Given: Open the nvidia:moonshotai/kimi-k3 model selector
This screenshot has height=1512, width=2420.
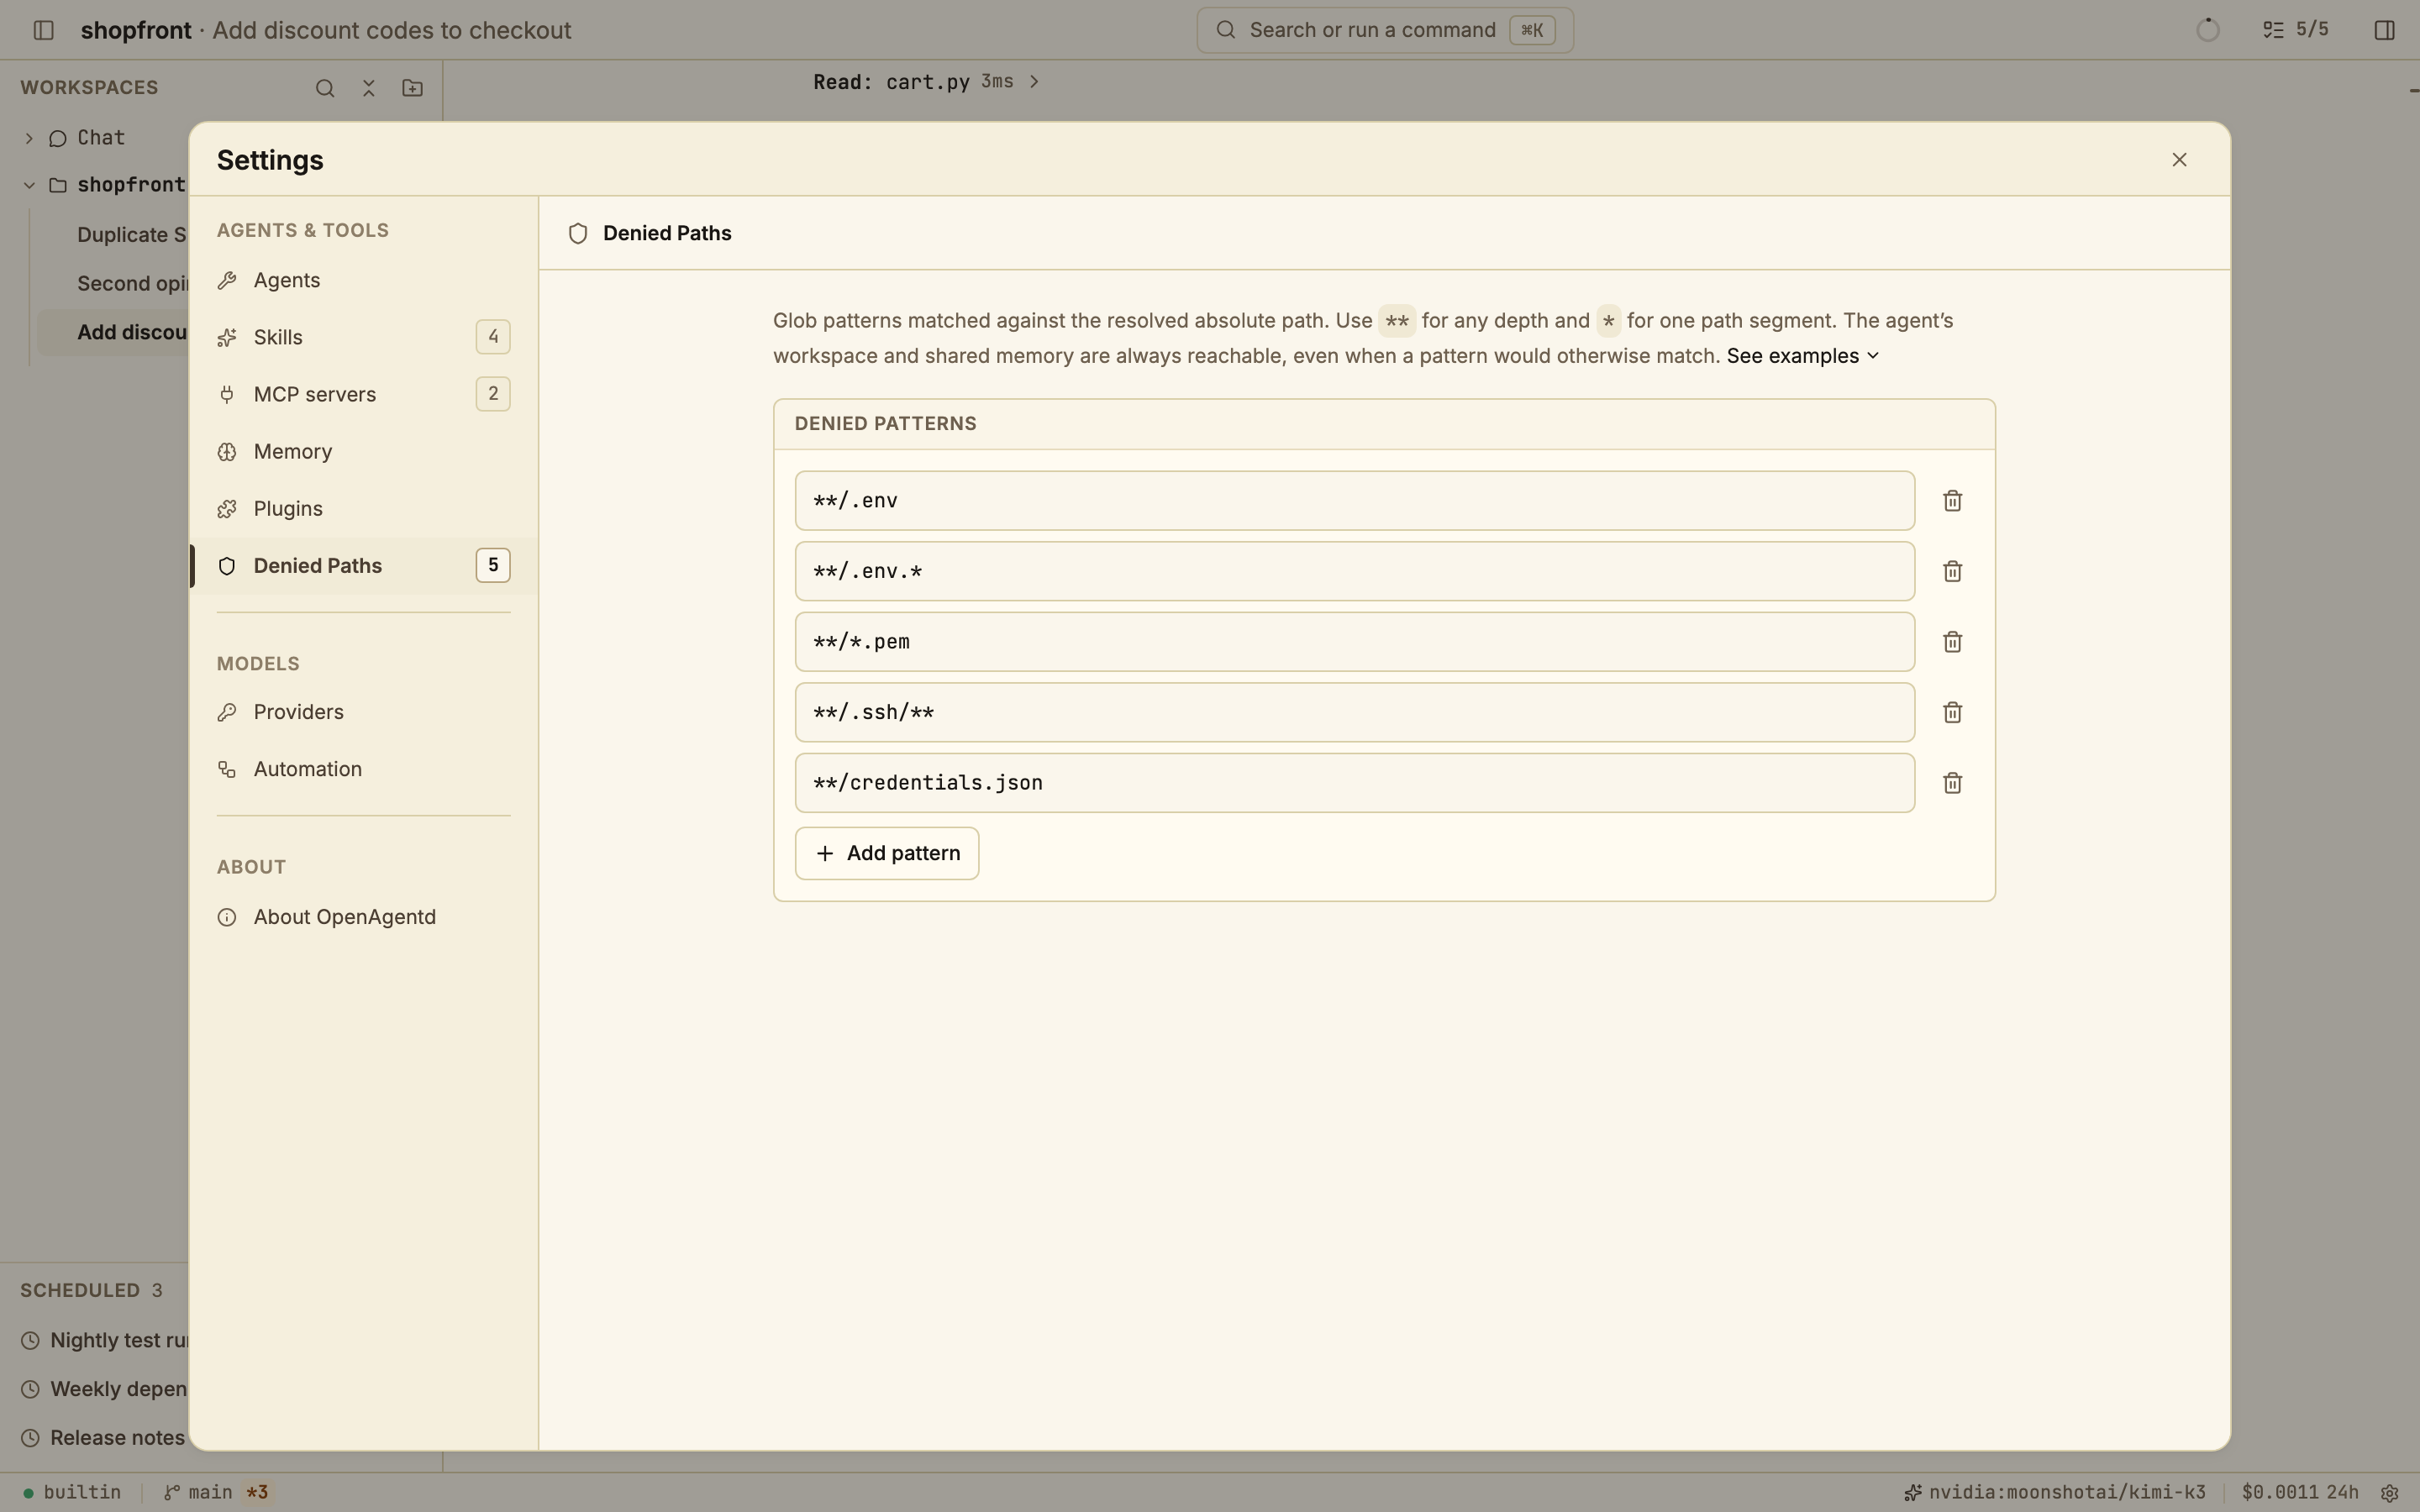Looking at the screenshot, I should 2055,1493.
